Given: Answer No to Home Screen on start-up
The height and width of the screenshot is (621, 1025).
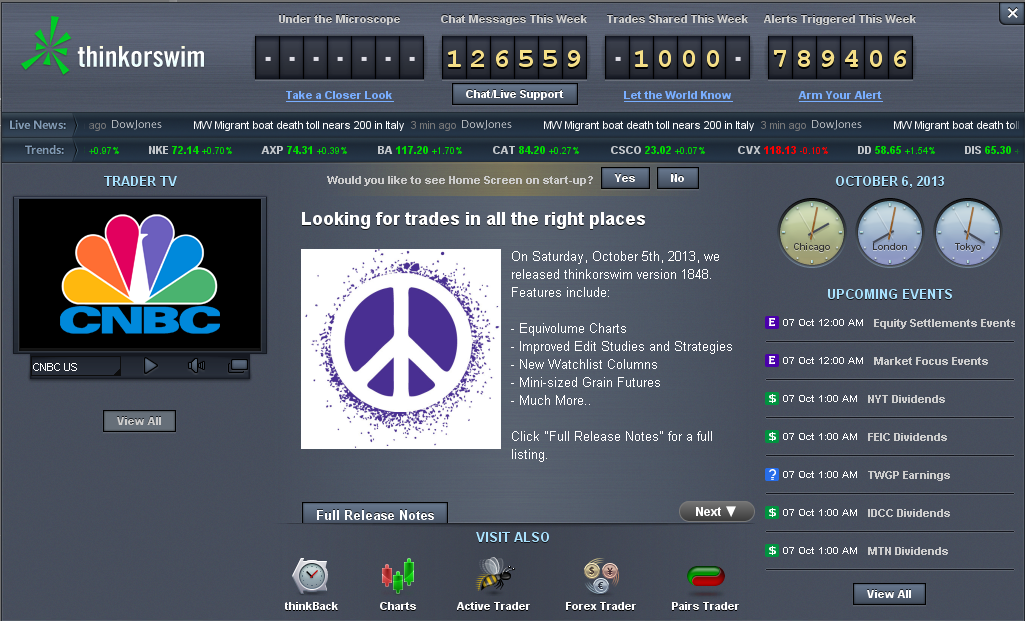Looking at the screenshot, I should (677, 178).
